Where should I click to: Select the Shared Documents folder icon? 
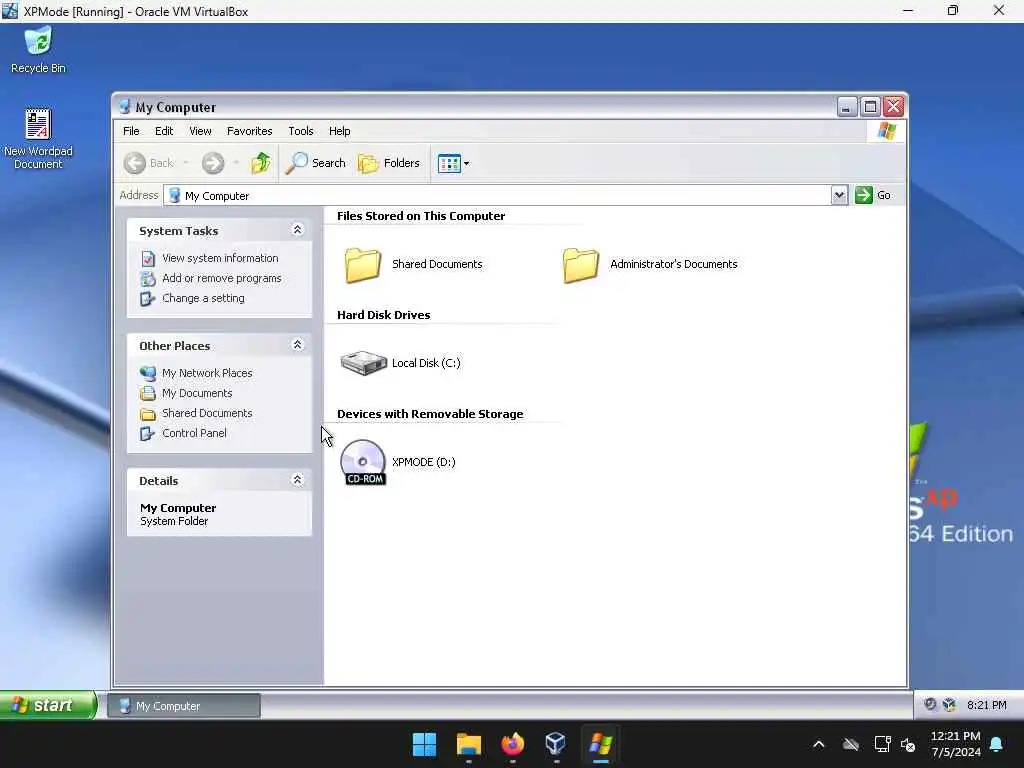pyautogui.click(x=363, y=264)
